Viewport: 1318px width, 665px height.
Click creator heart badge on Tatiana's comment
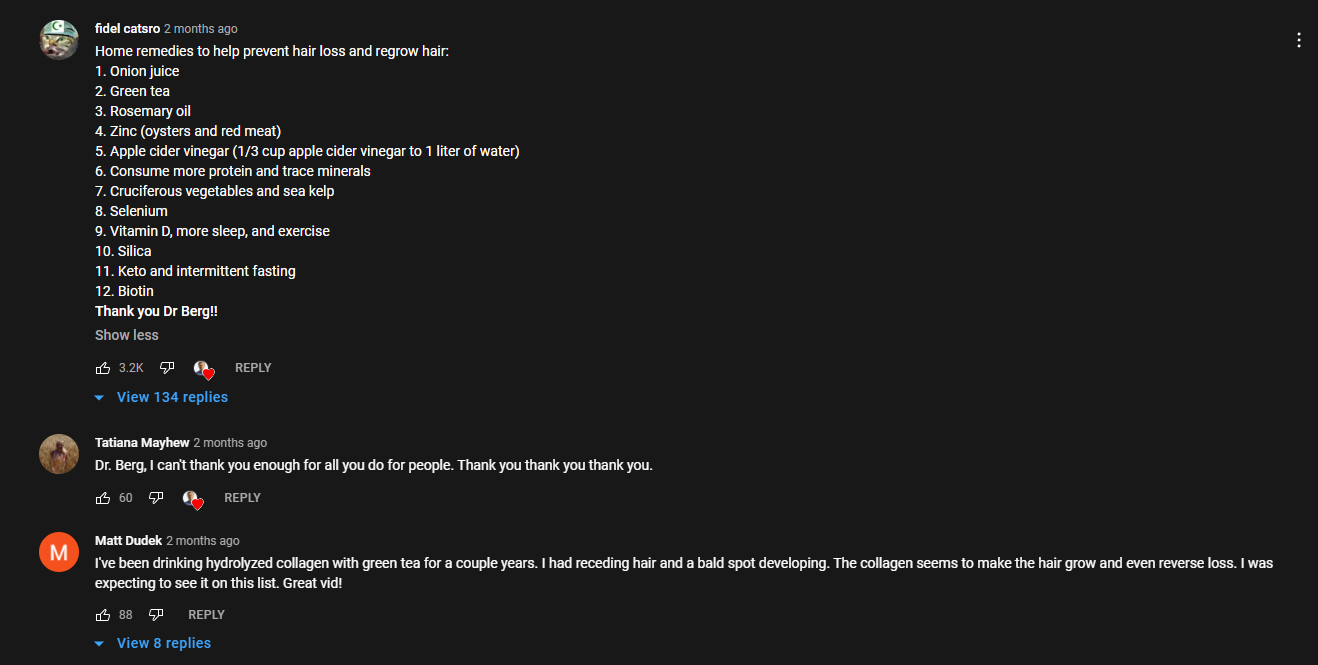[x=193, y=500]
